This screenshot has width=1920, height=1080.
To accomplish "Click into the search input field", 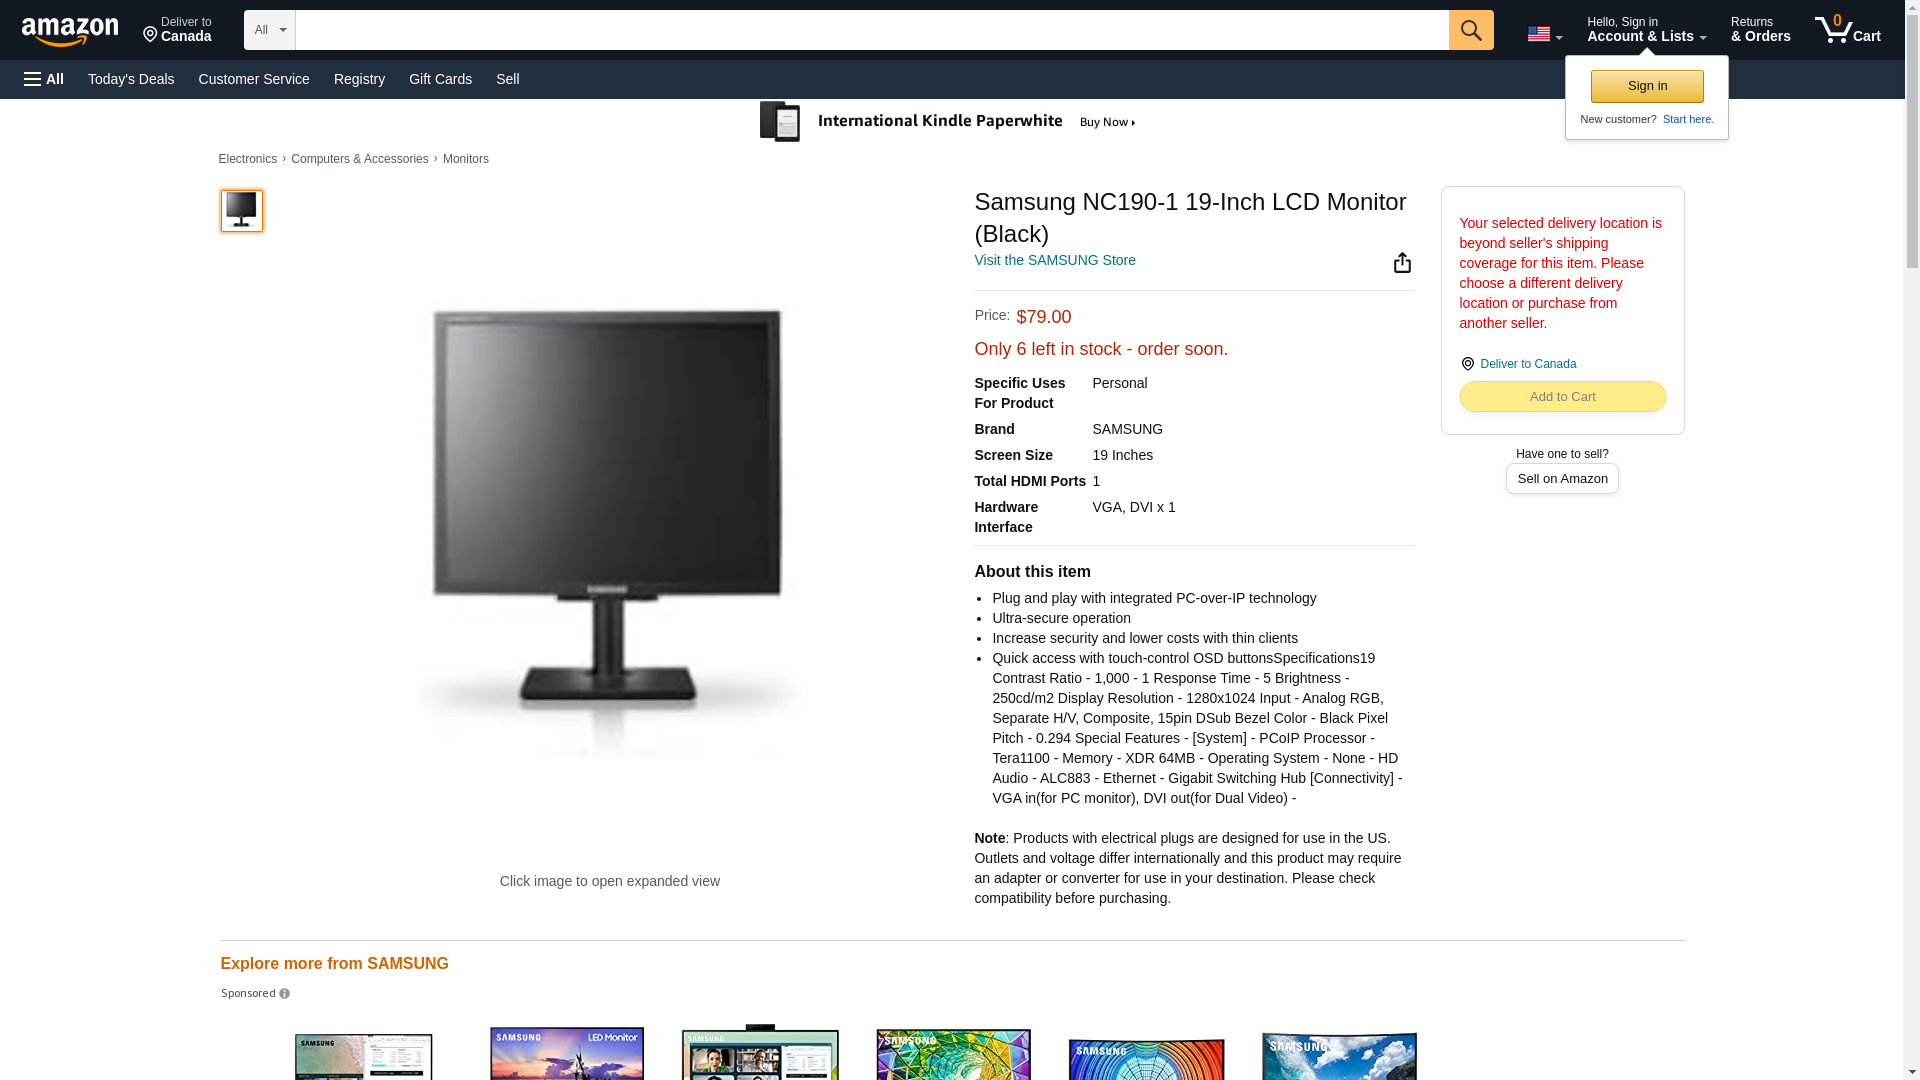I will click(x=872, y=30).
